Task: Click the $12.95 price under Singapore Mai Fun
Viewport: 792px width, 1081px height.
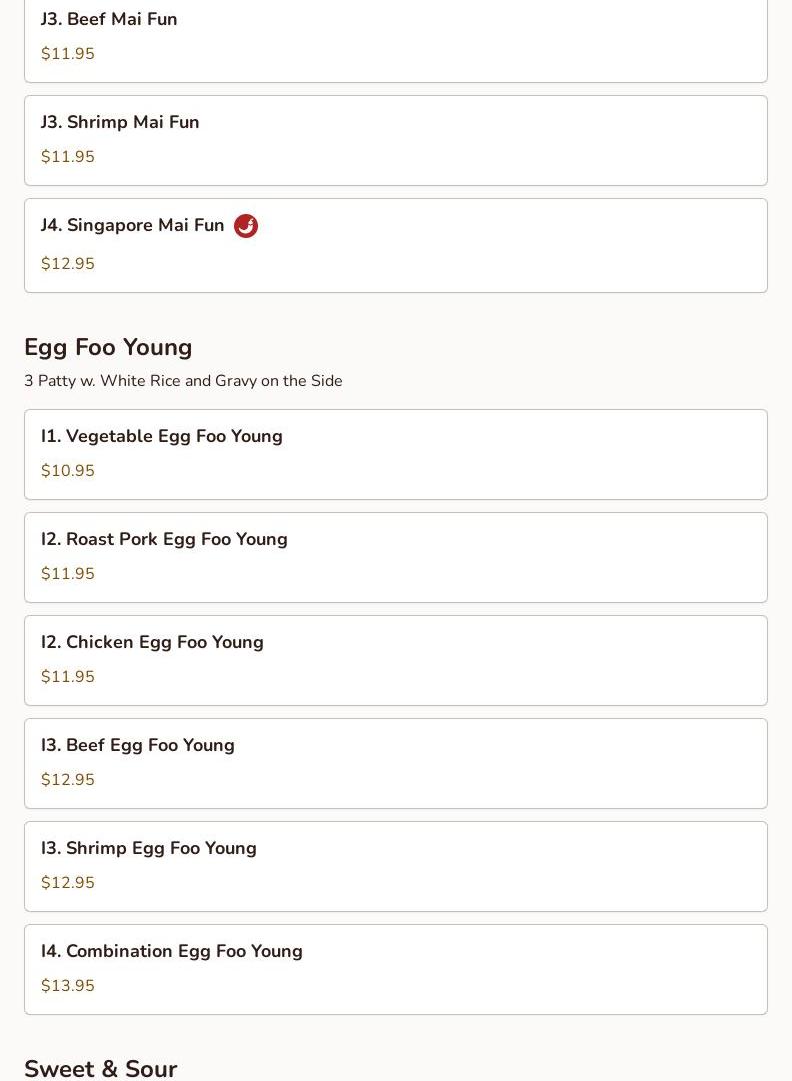Action: 68,264
